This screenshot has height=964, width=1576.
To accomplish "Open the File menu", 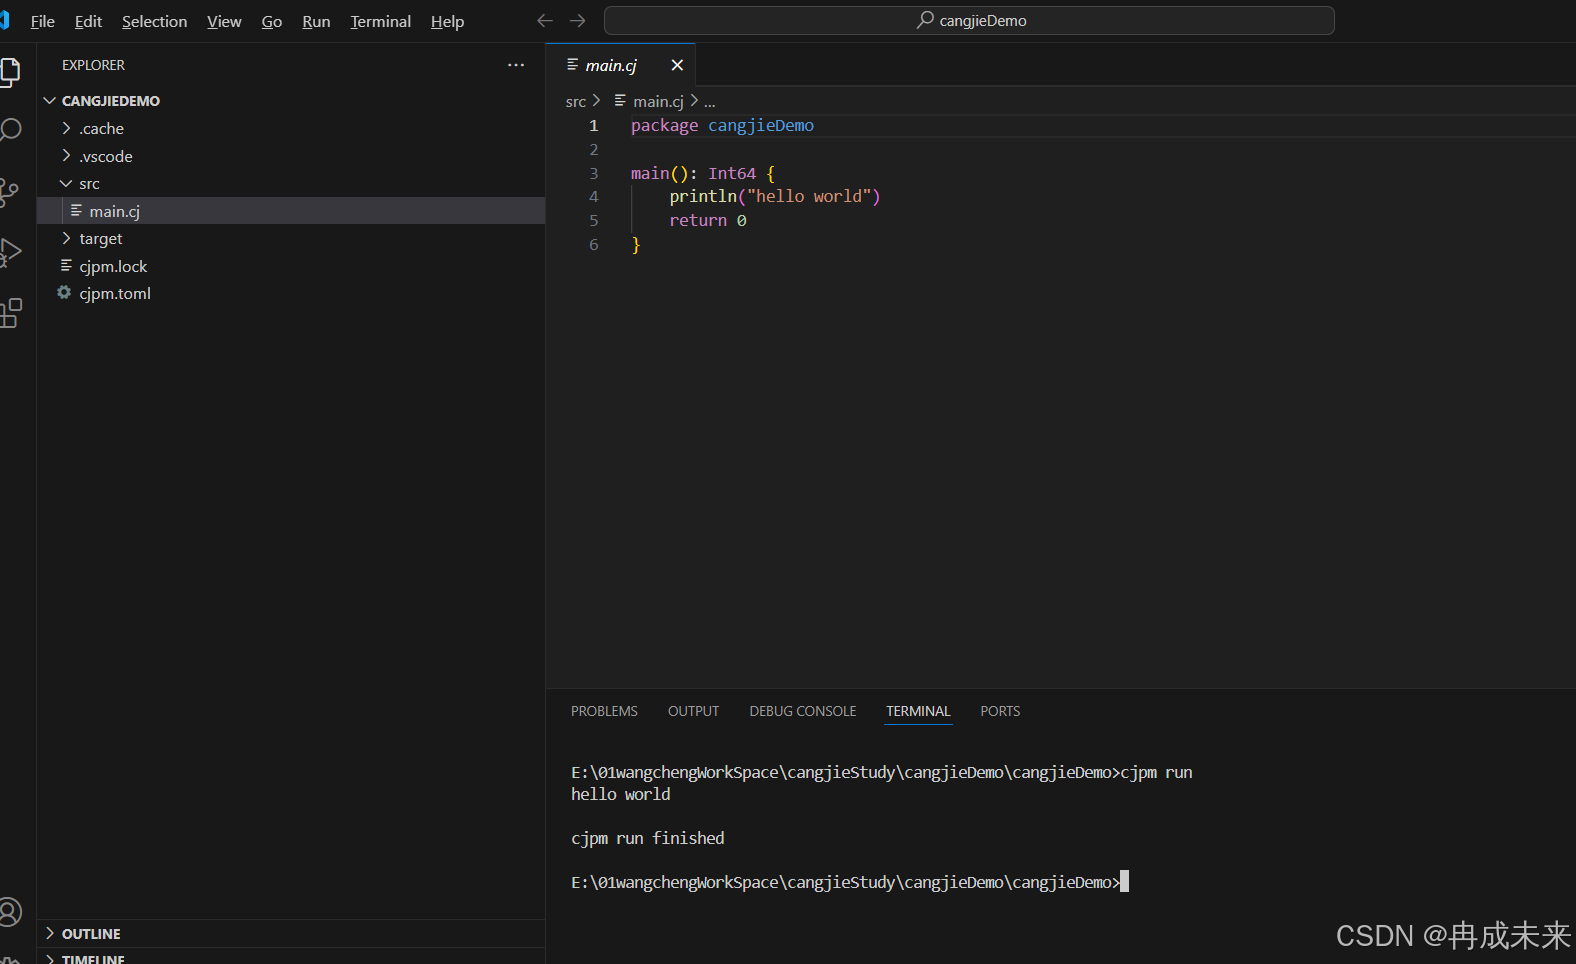I will (43, 21).
